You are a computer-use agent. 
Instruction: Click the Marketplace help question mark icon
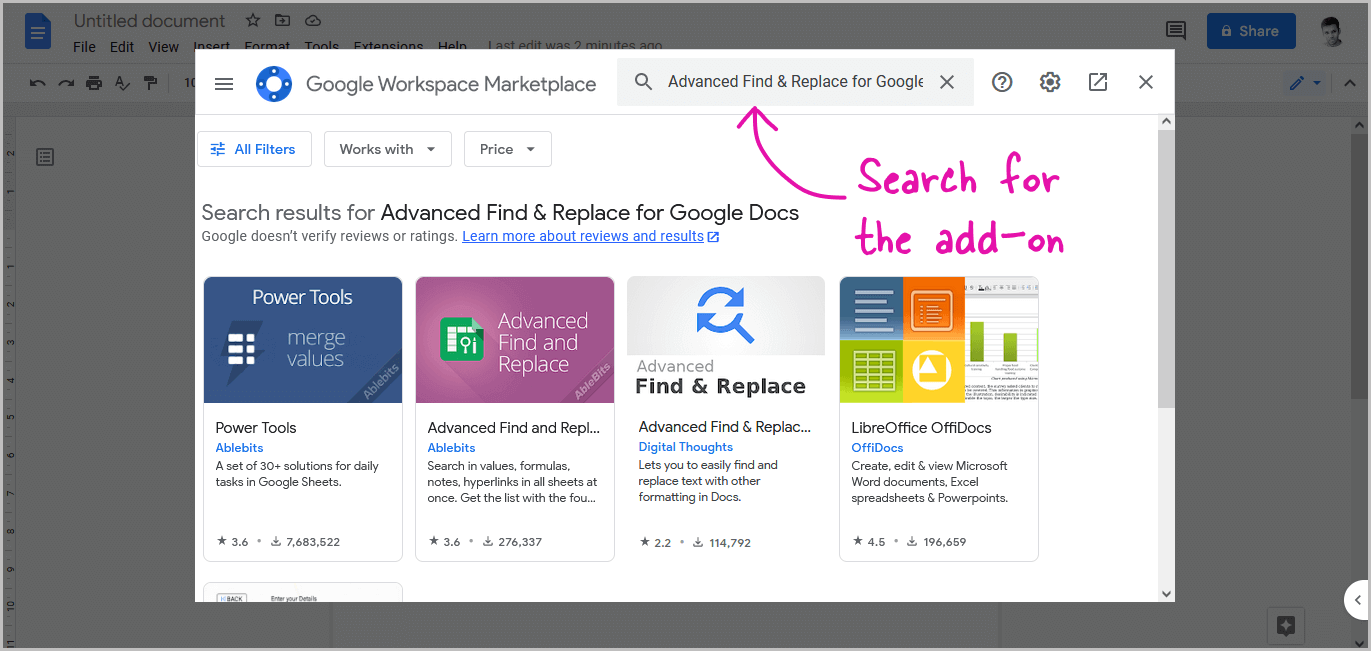(x=1002, y=82)
